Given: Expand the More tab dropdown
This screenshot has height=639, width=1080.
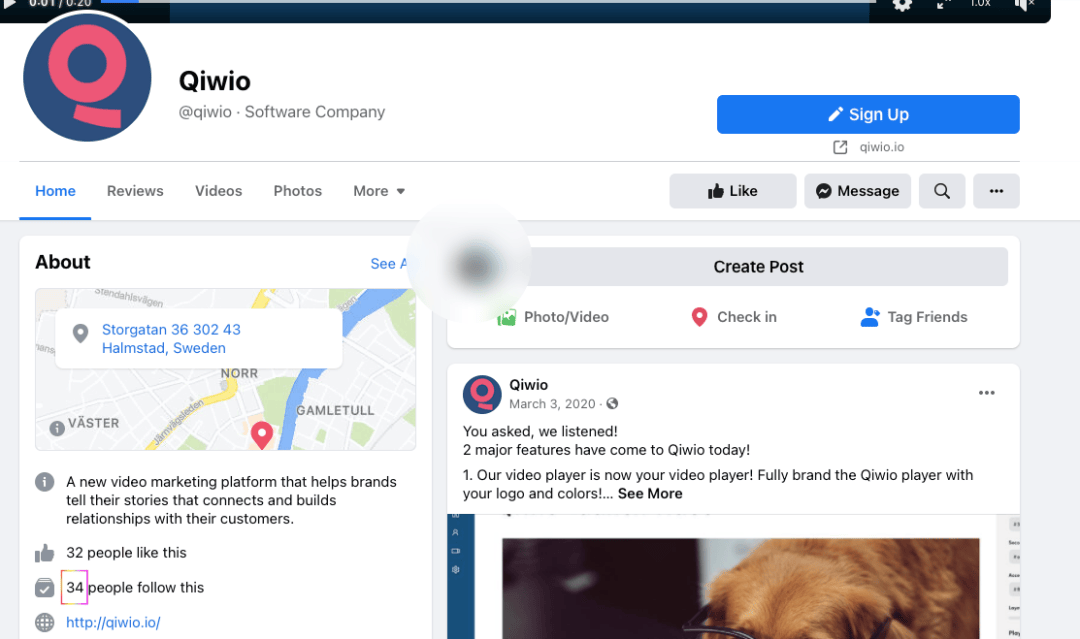Looking at the screenshot, I should 379,191.
